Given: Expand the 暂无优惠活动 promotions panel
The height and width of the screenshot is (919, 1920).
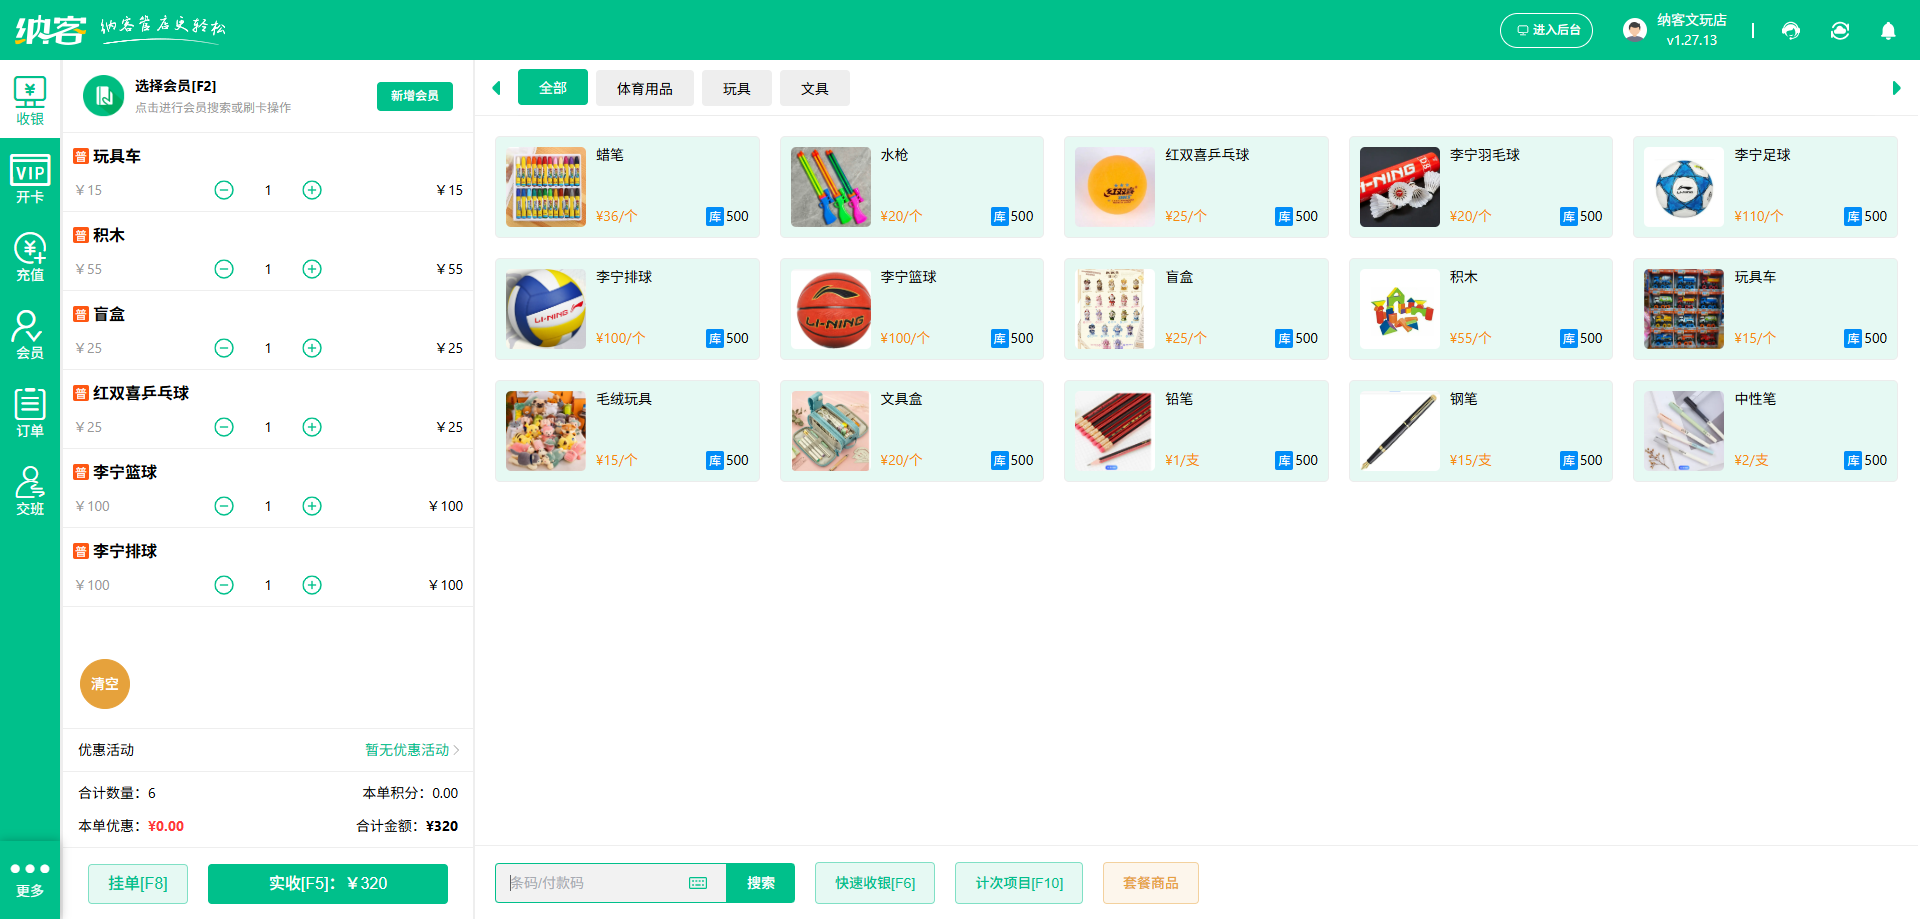Looking at the screenshot, I should [x=408, y=750].
